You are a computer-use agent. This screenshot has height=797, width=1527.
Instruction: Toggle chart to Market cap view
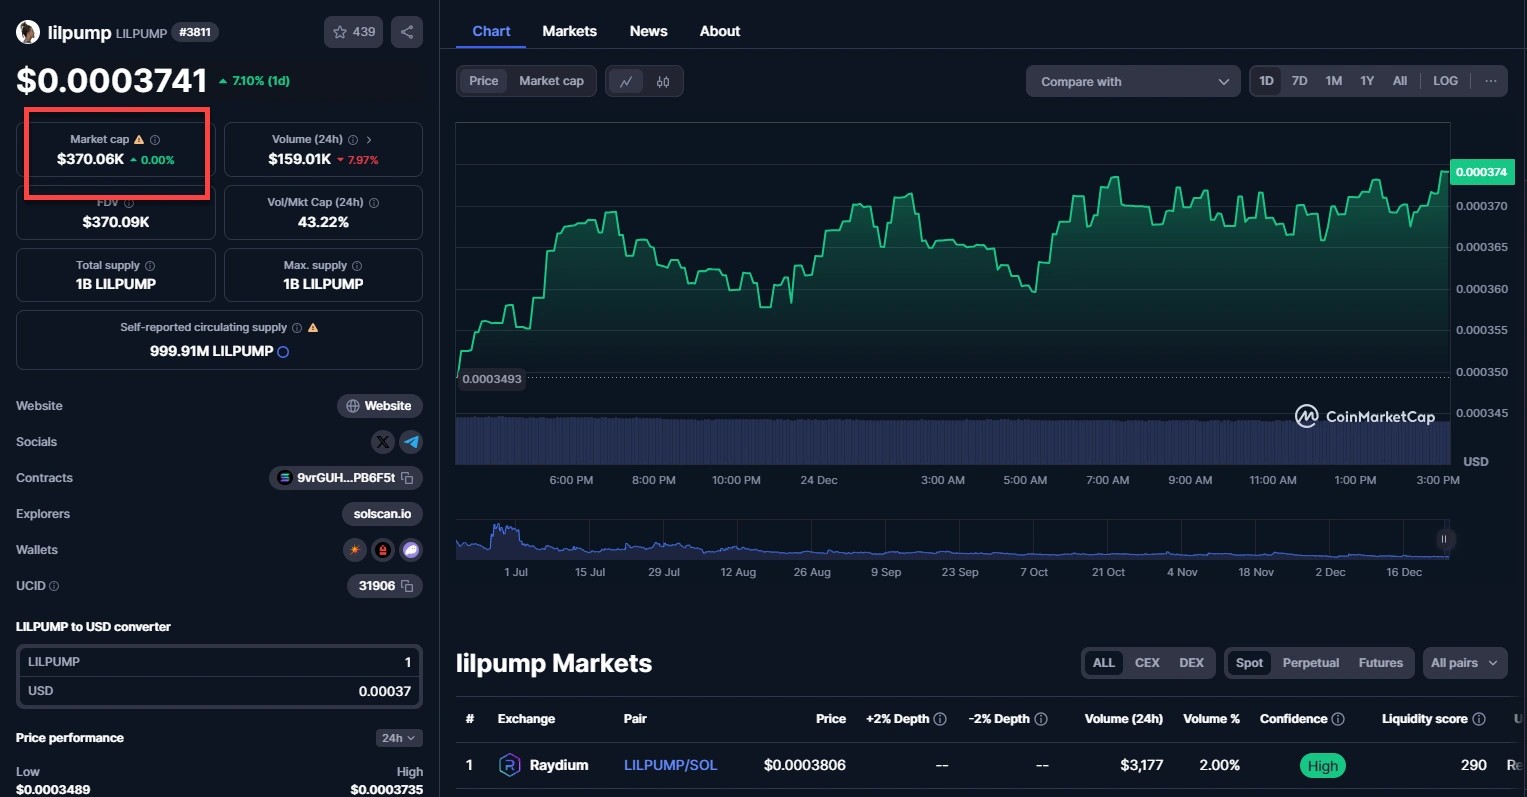coord(551,81)
